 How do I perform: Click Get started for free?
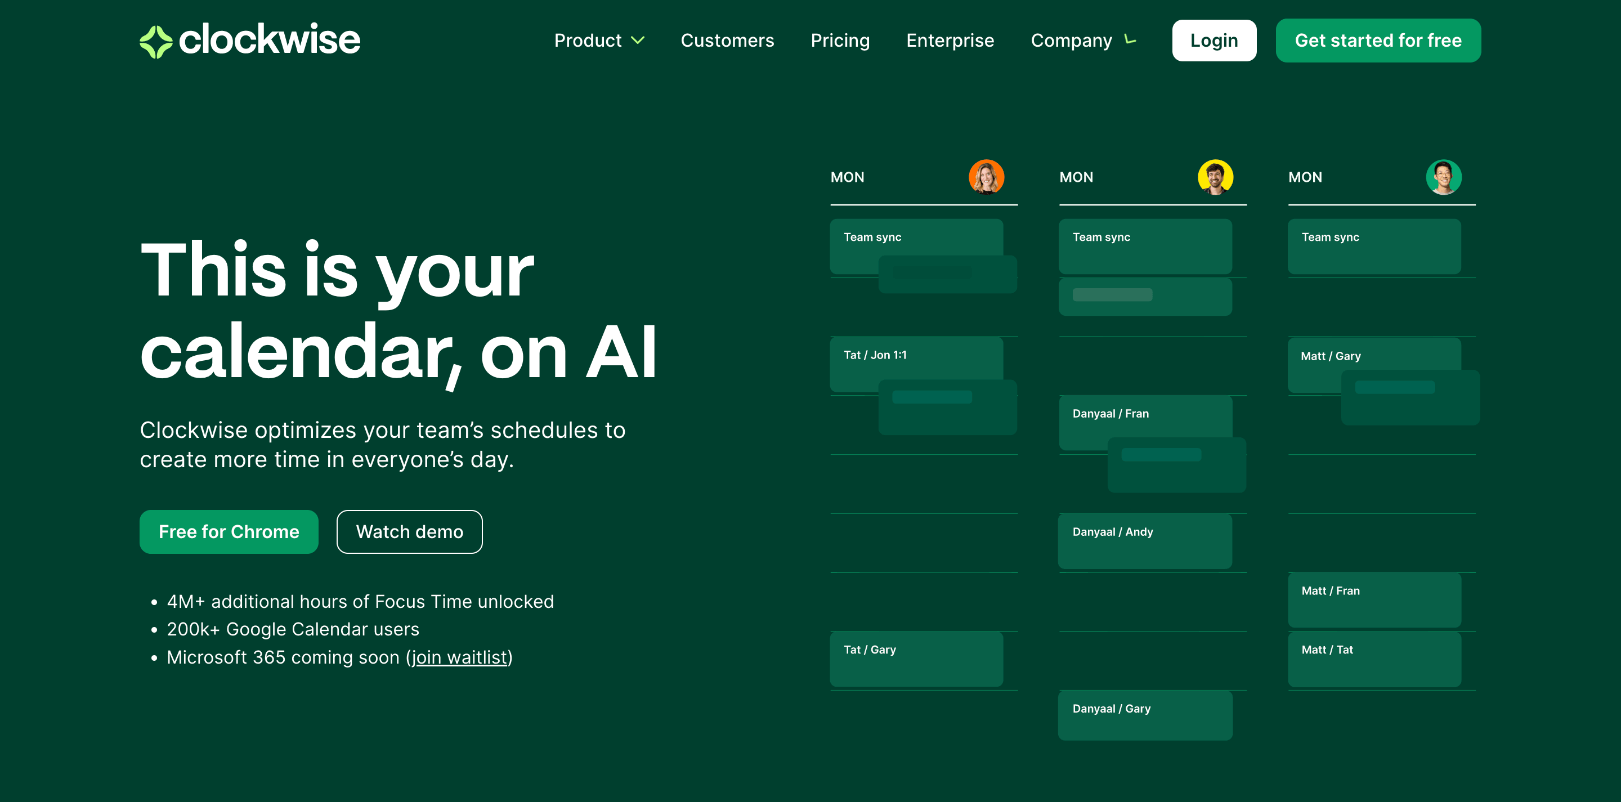[x=1378, y=41]
